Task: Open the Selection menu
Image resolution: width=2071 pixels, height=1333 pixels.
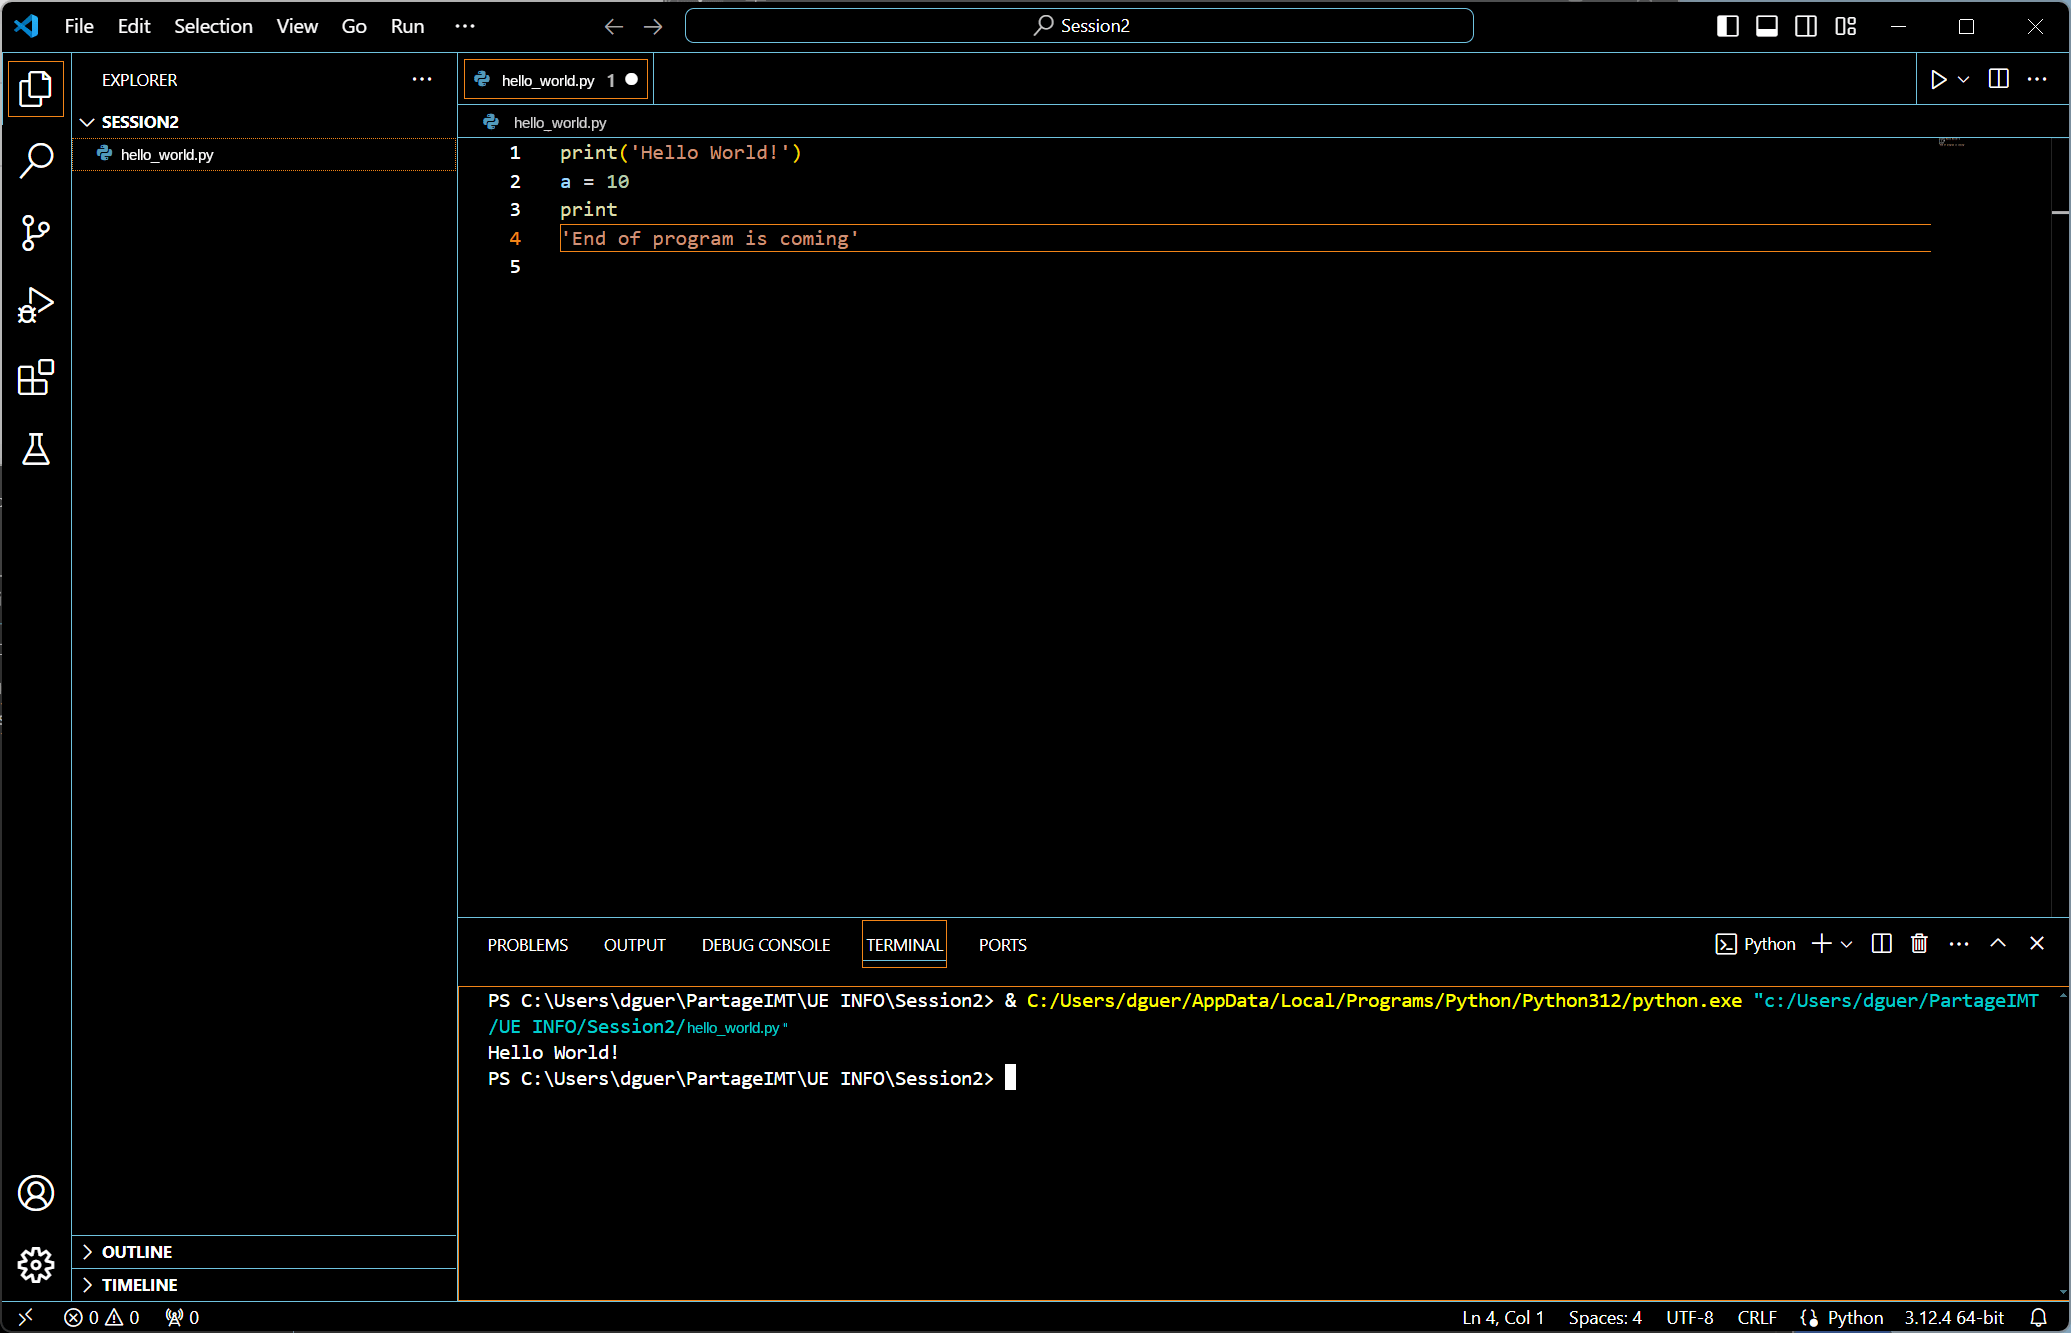Action: click(x=213, y=26)
